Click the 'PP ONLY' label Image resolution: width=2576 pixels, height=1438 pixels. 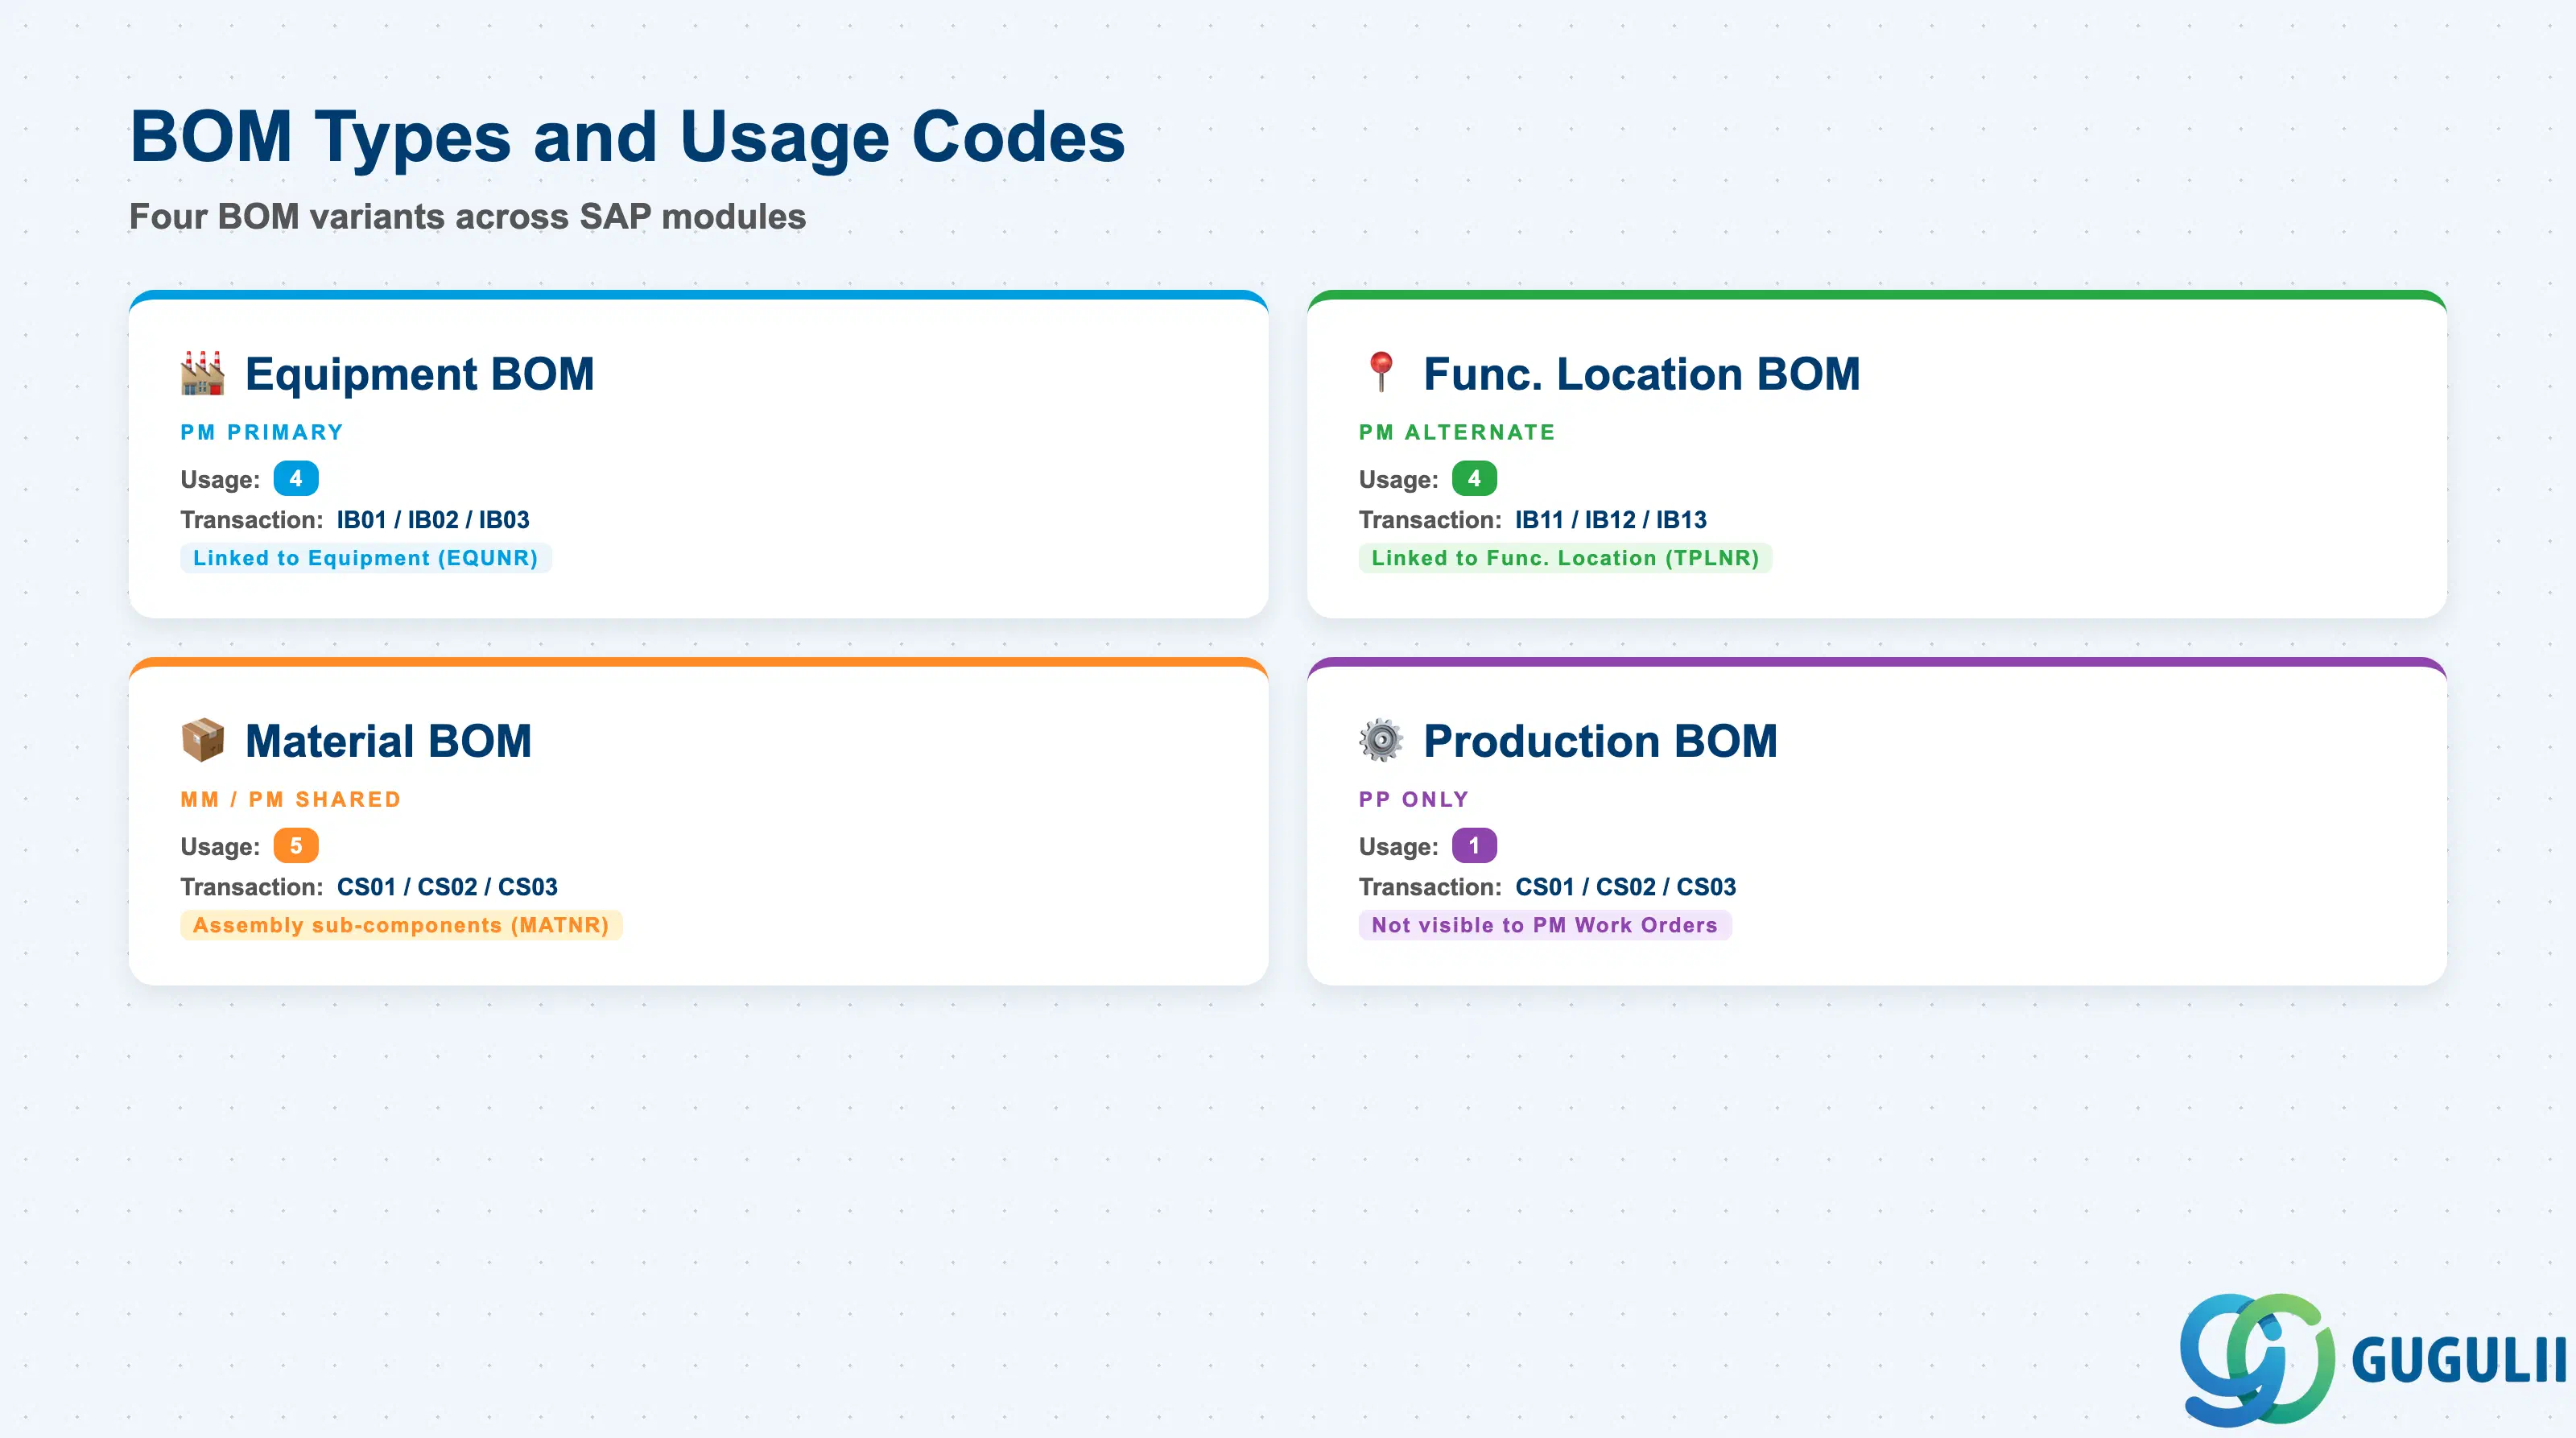click(x=1414, y=799)
